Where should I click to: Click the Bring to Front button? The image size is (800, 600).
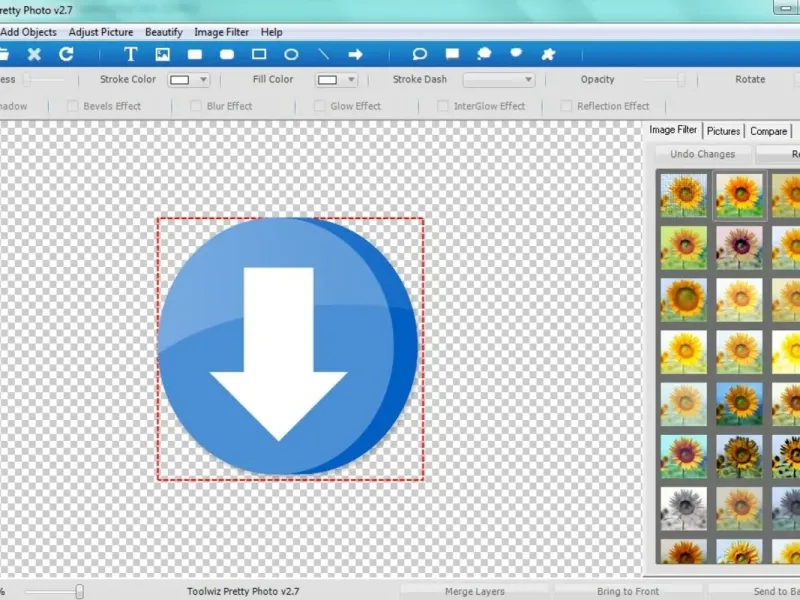click(x=628, y=591)
